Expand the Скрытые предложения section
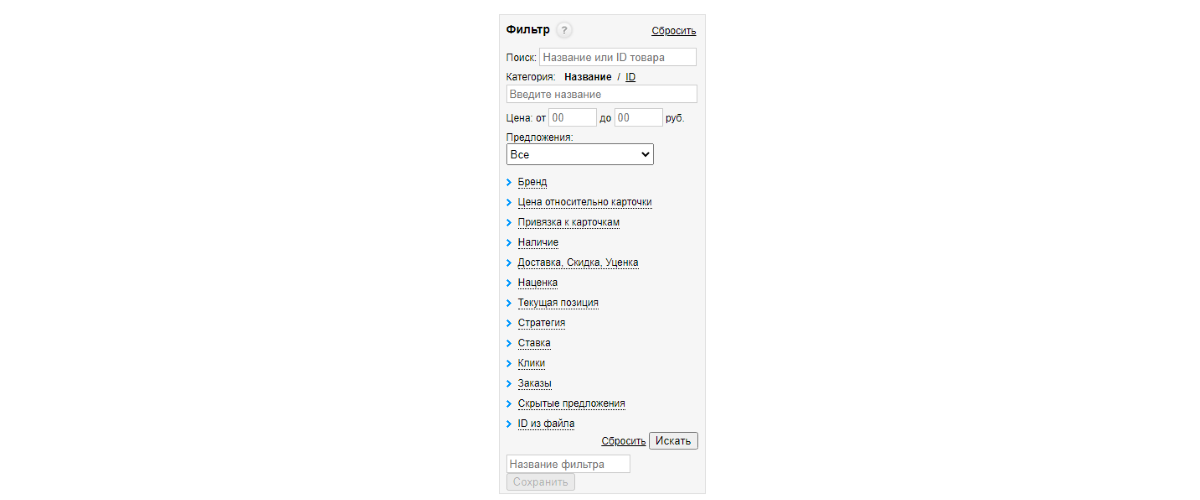Image resolution: width=1200 pixels, height=500 pixels. 571,404
